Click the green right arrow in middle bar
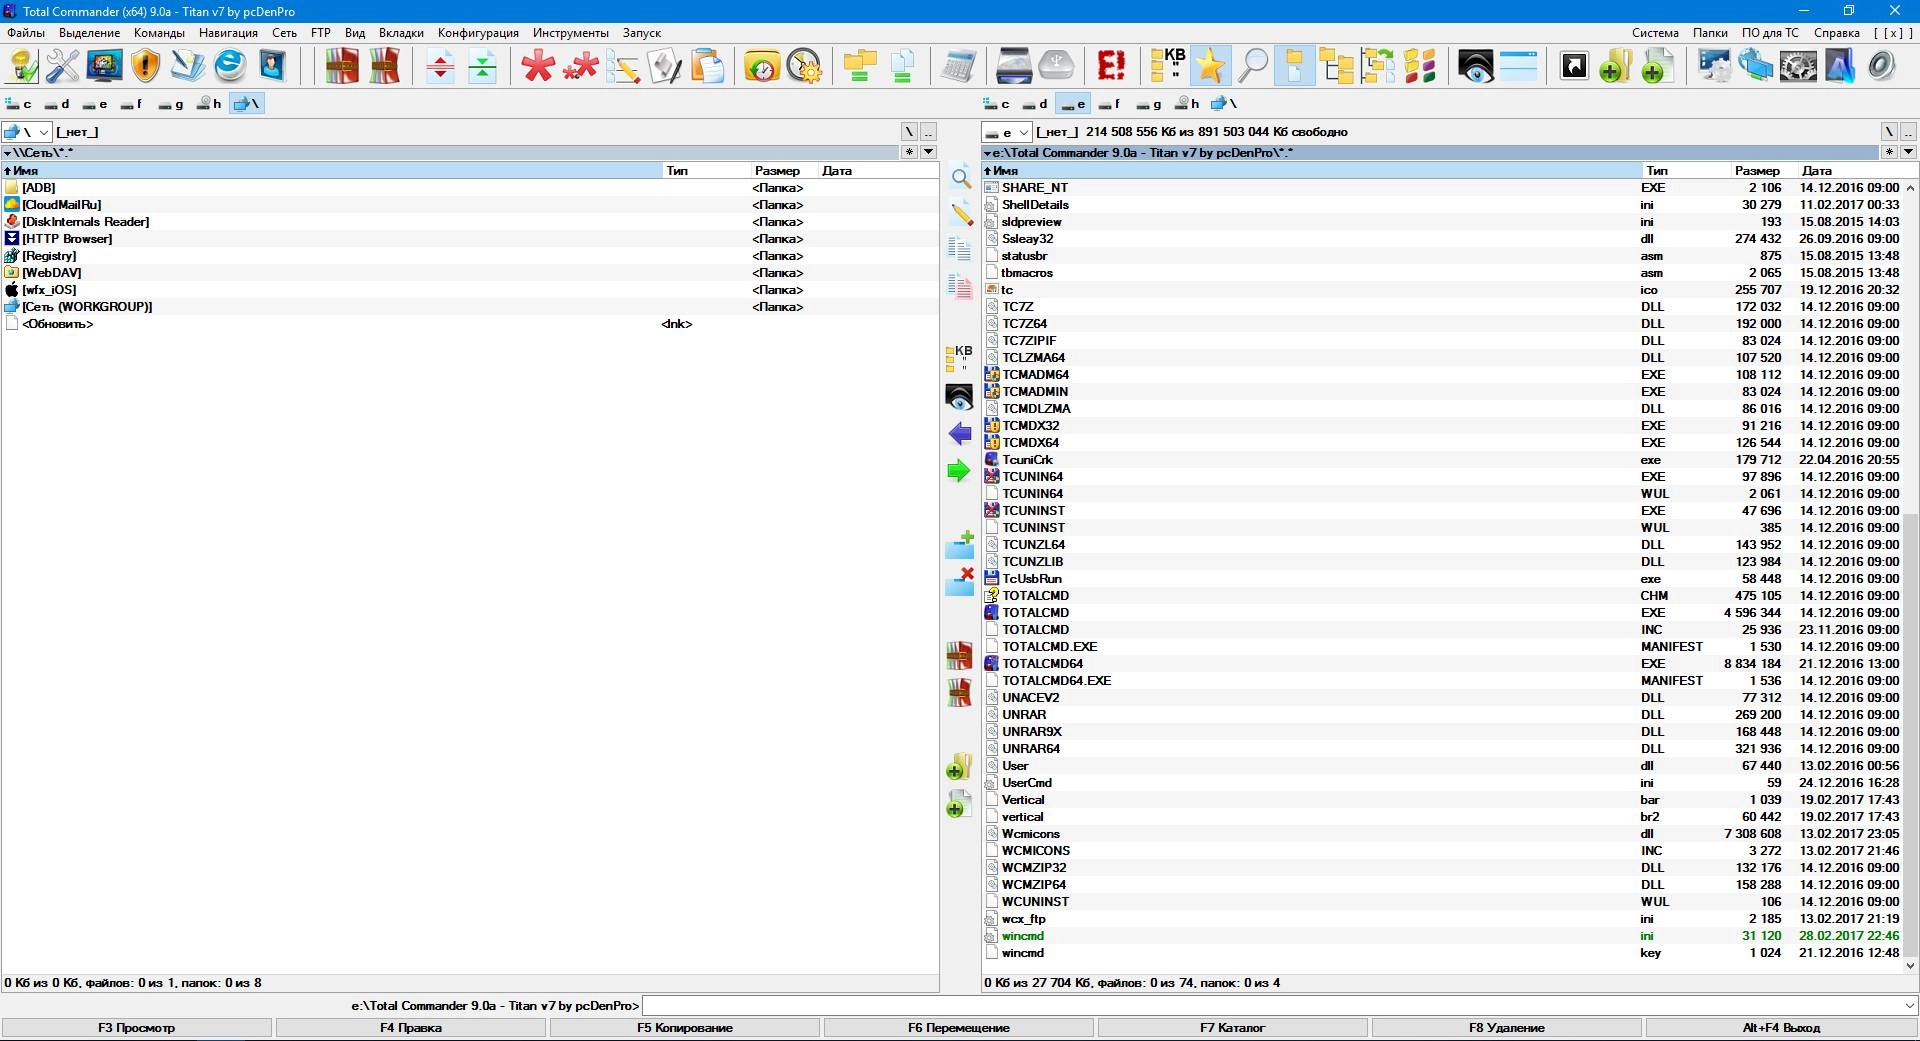 pos(959,471)
